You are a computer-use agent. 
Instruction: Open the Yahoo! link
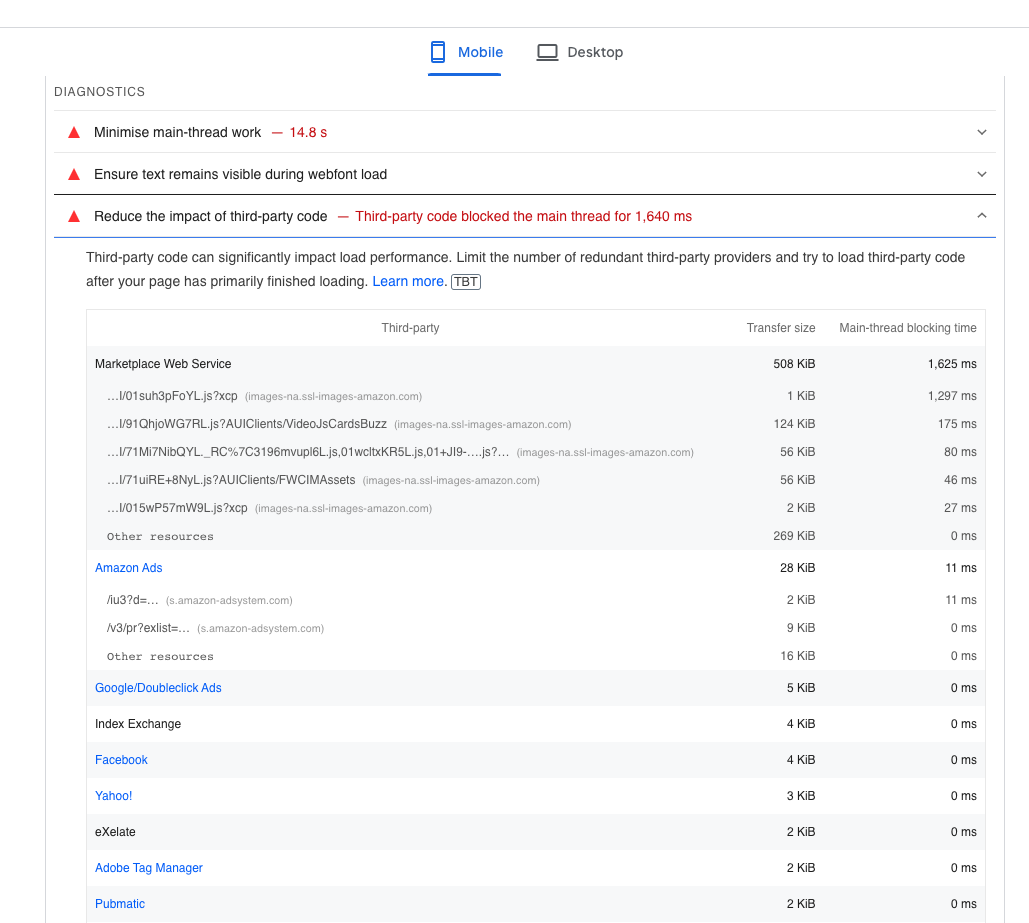tap(114, 796)
